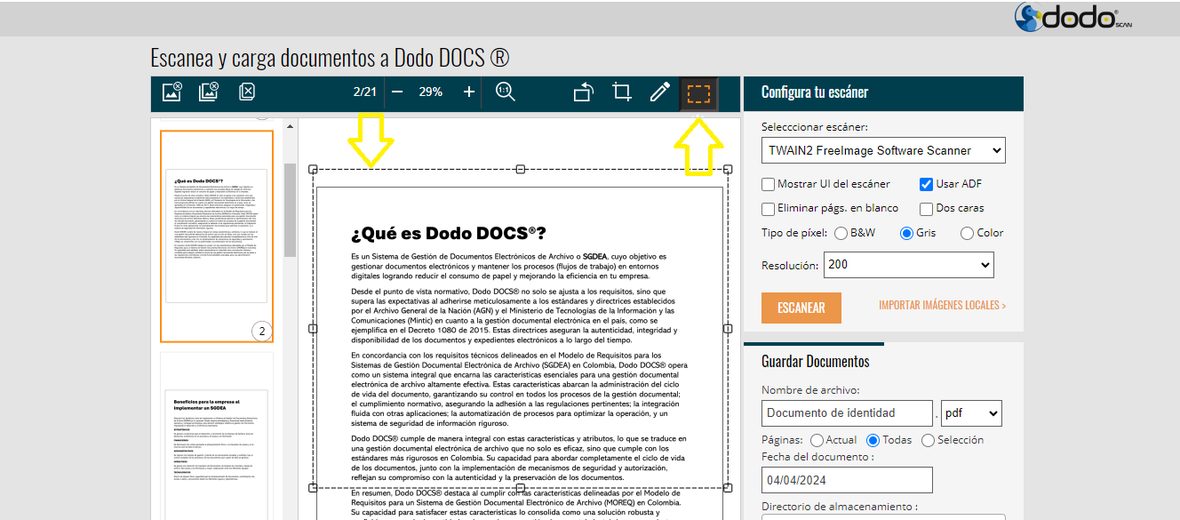Screen dimensions: 1180x520
Task: Choose Actual pages option
Action: (817, 440)
